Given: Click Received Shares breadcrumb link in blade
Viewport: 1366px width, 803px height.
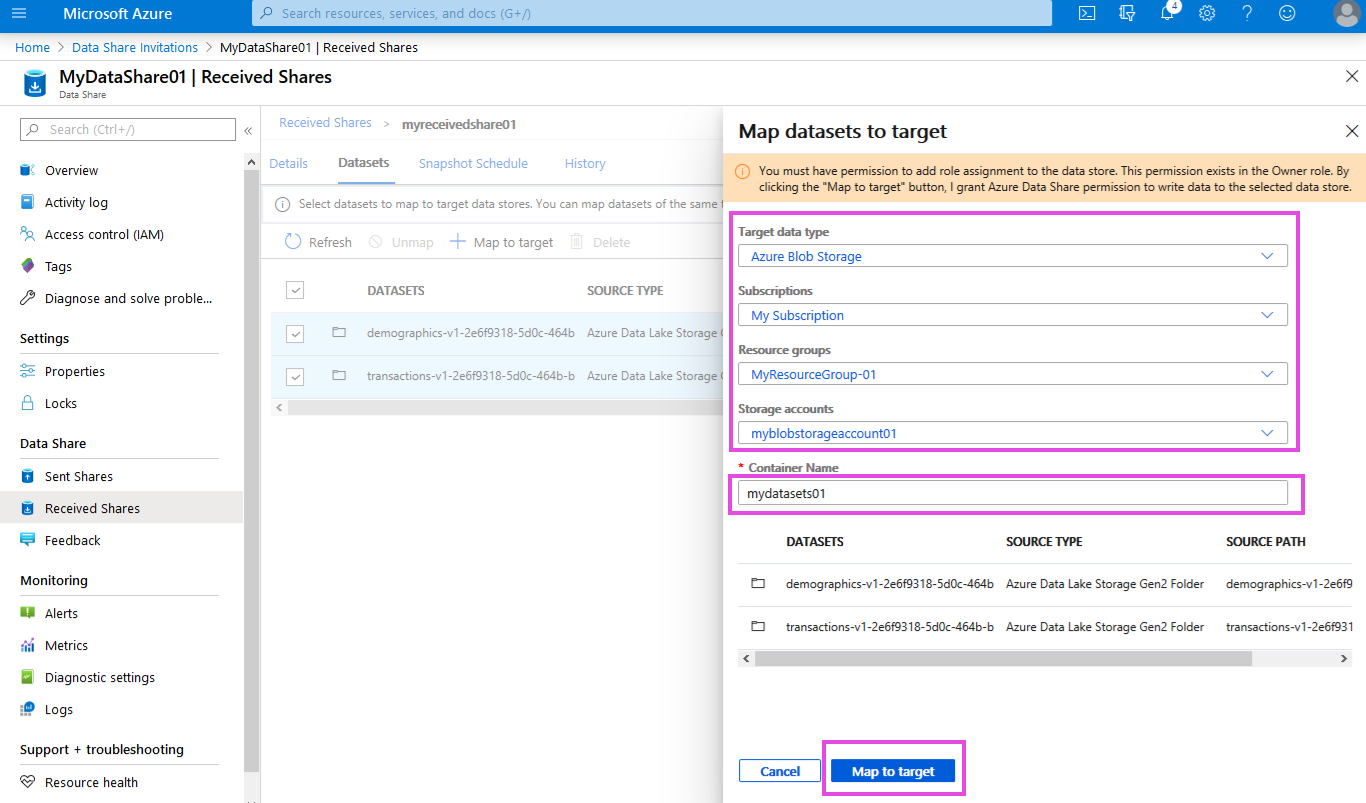Looking at the screenshot, I should [x=325, y=123].
